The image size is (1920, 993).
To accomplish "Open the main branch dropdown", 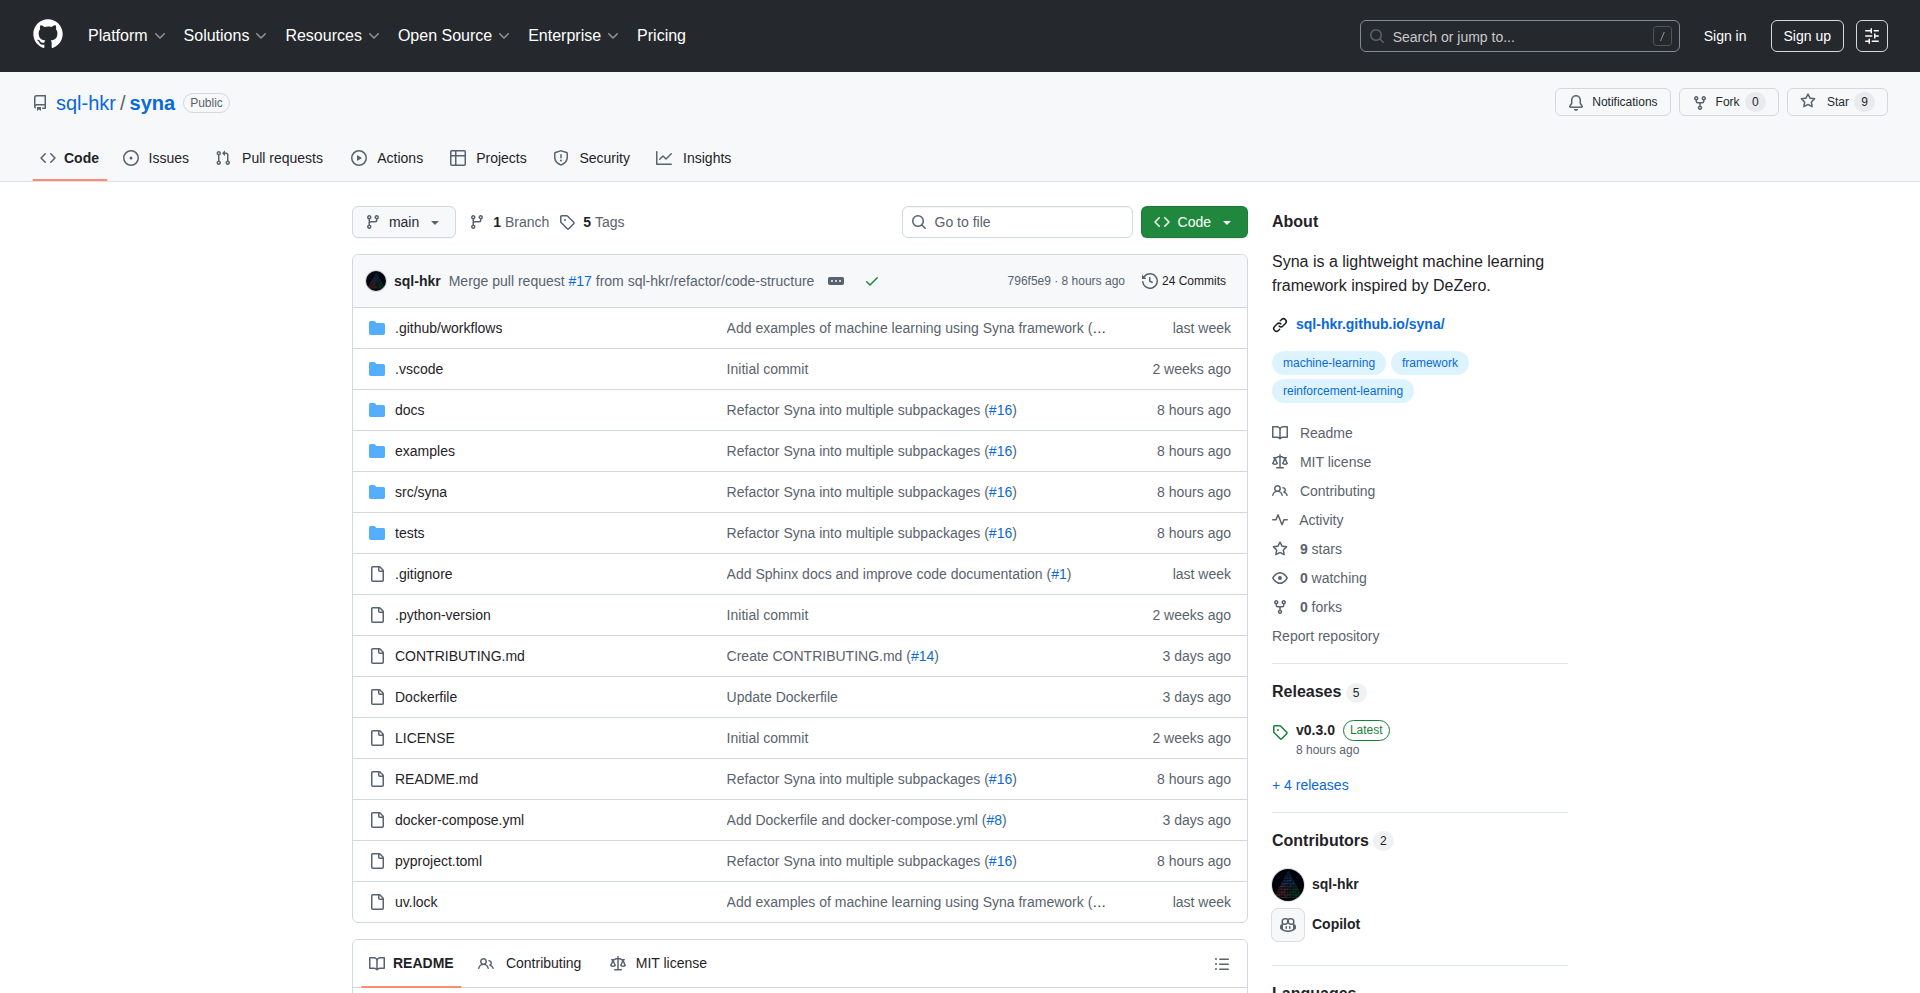I will tap(403, 222).
